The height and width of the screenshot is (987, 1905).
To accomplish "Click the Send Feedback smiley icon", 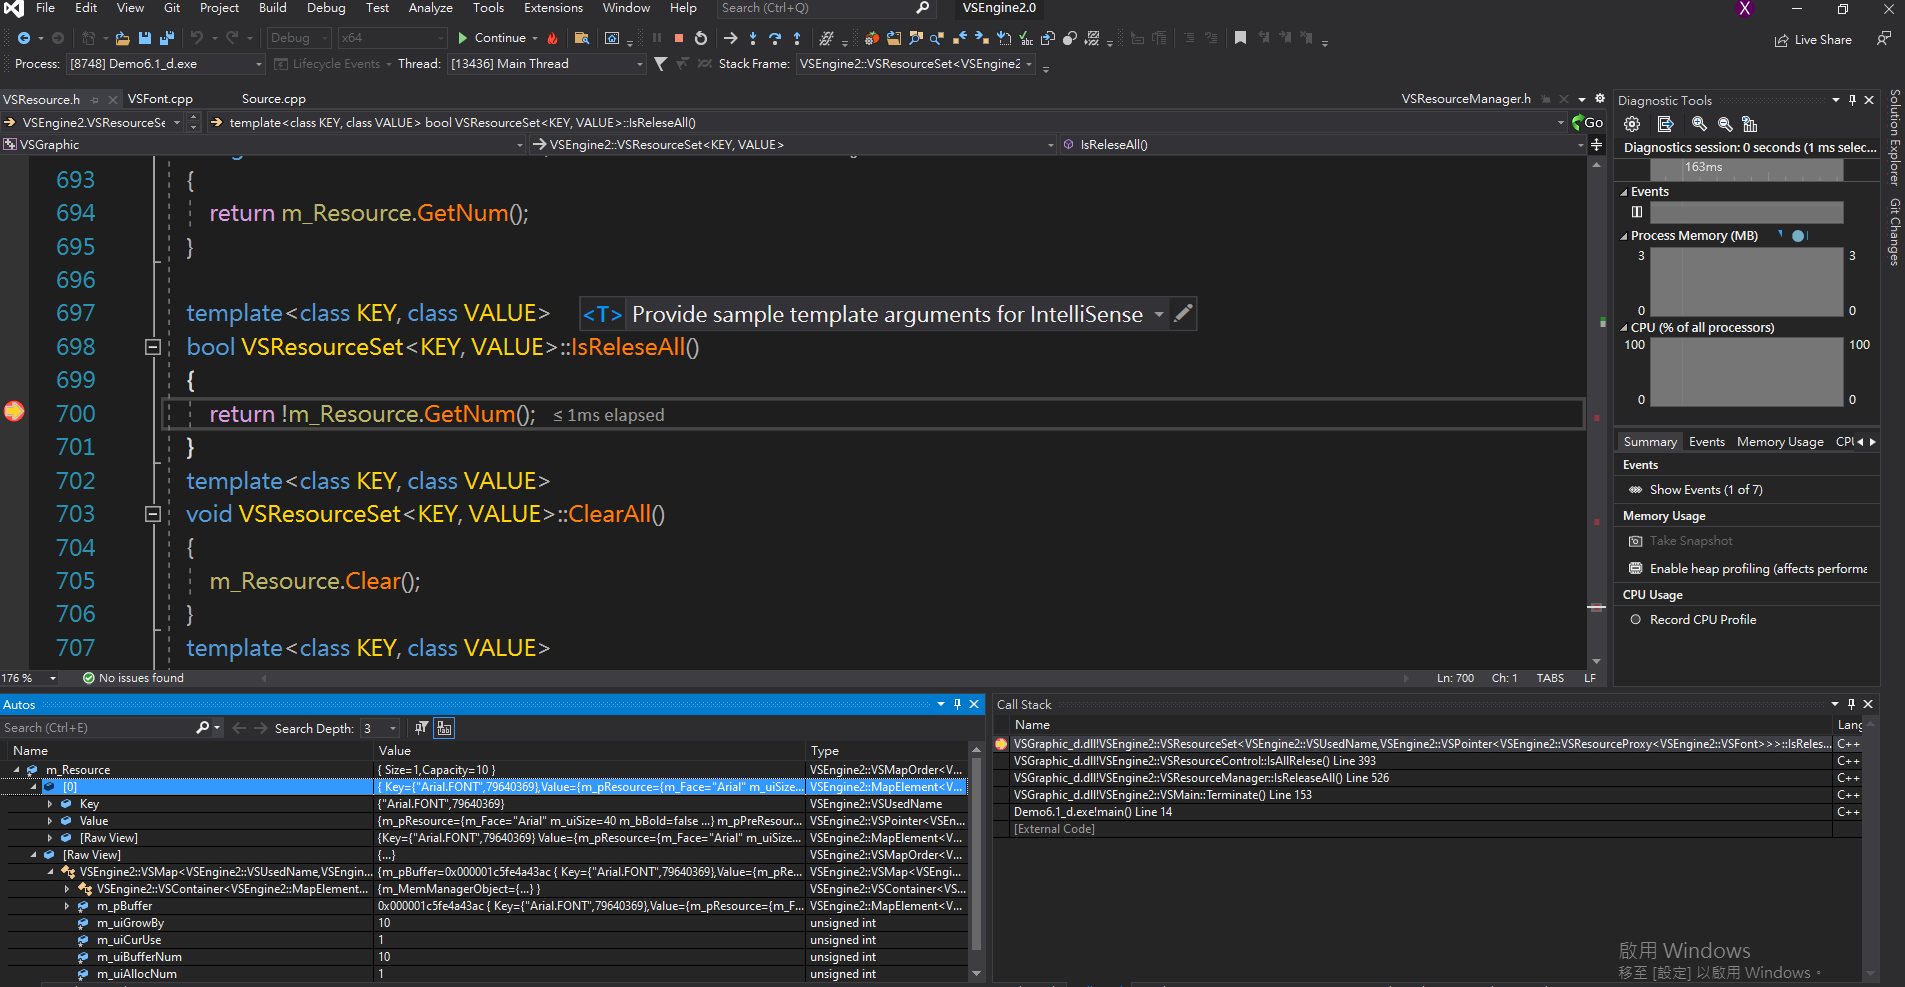I will [1884, 39].
